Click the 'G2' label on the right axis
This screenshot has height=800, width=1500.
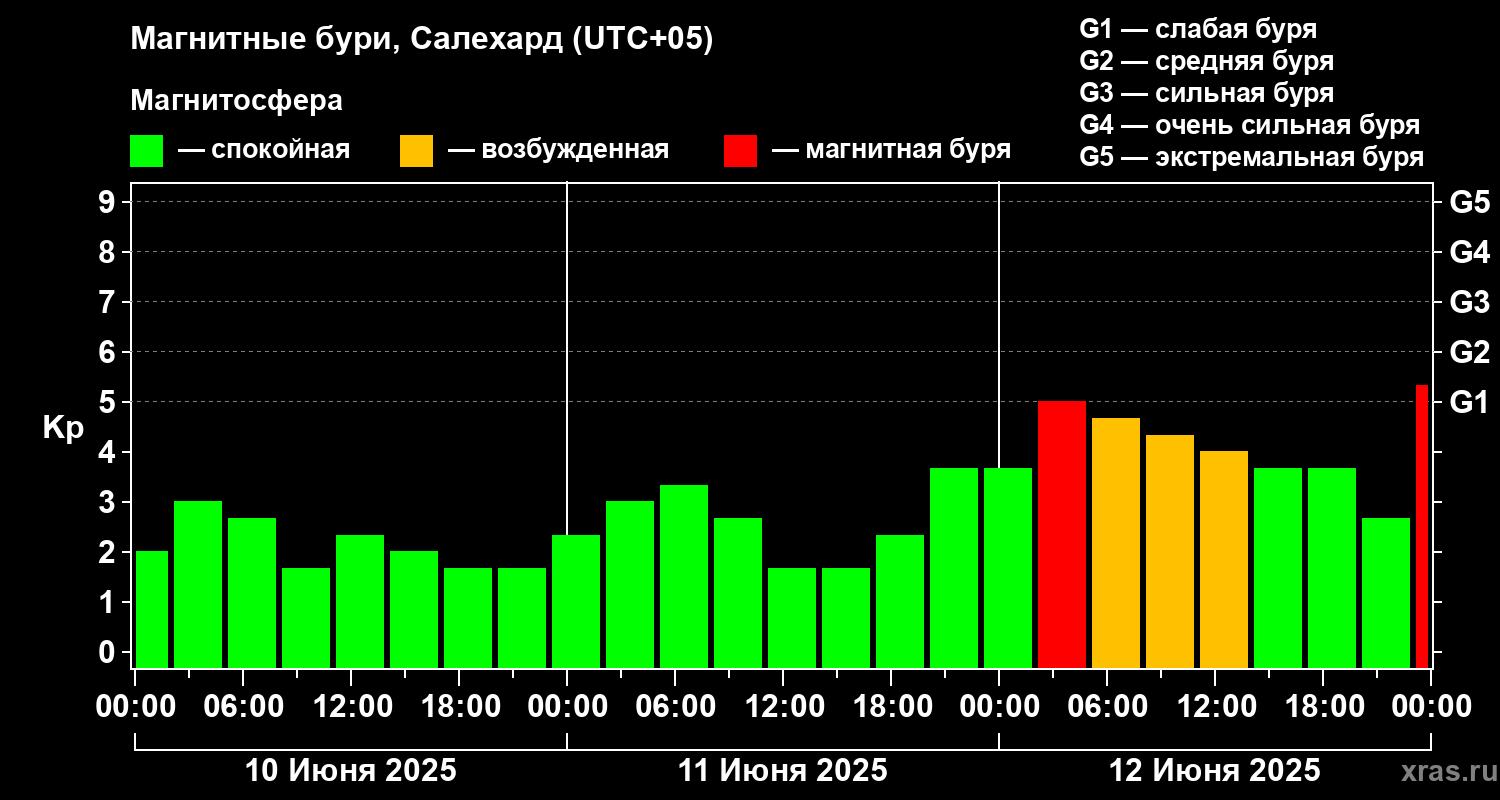click(x=1469, y=352)
